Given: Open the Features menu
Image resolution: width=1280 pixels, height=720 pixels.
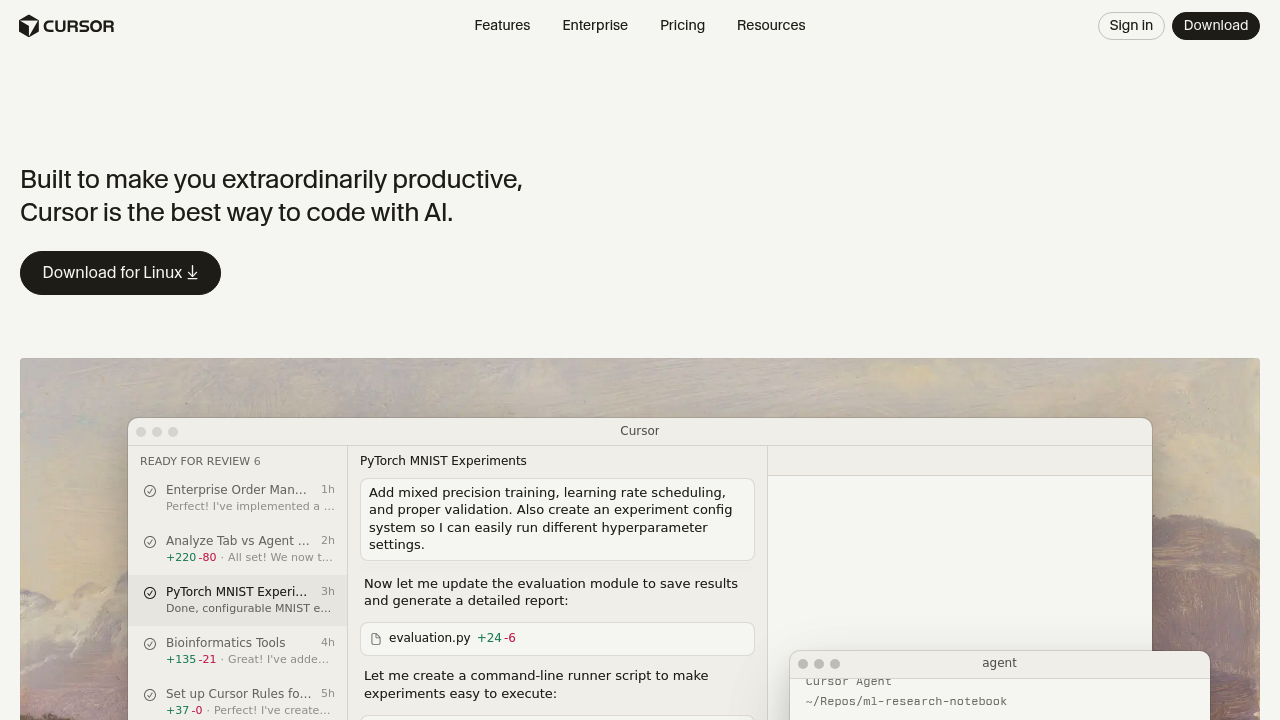Looking at the screenshot, I should [x=502, y=25].
